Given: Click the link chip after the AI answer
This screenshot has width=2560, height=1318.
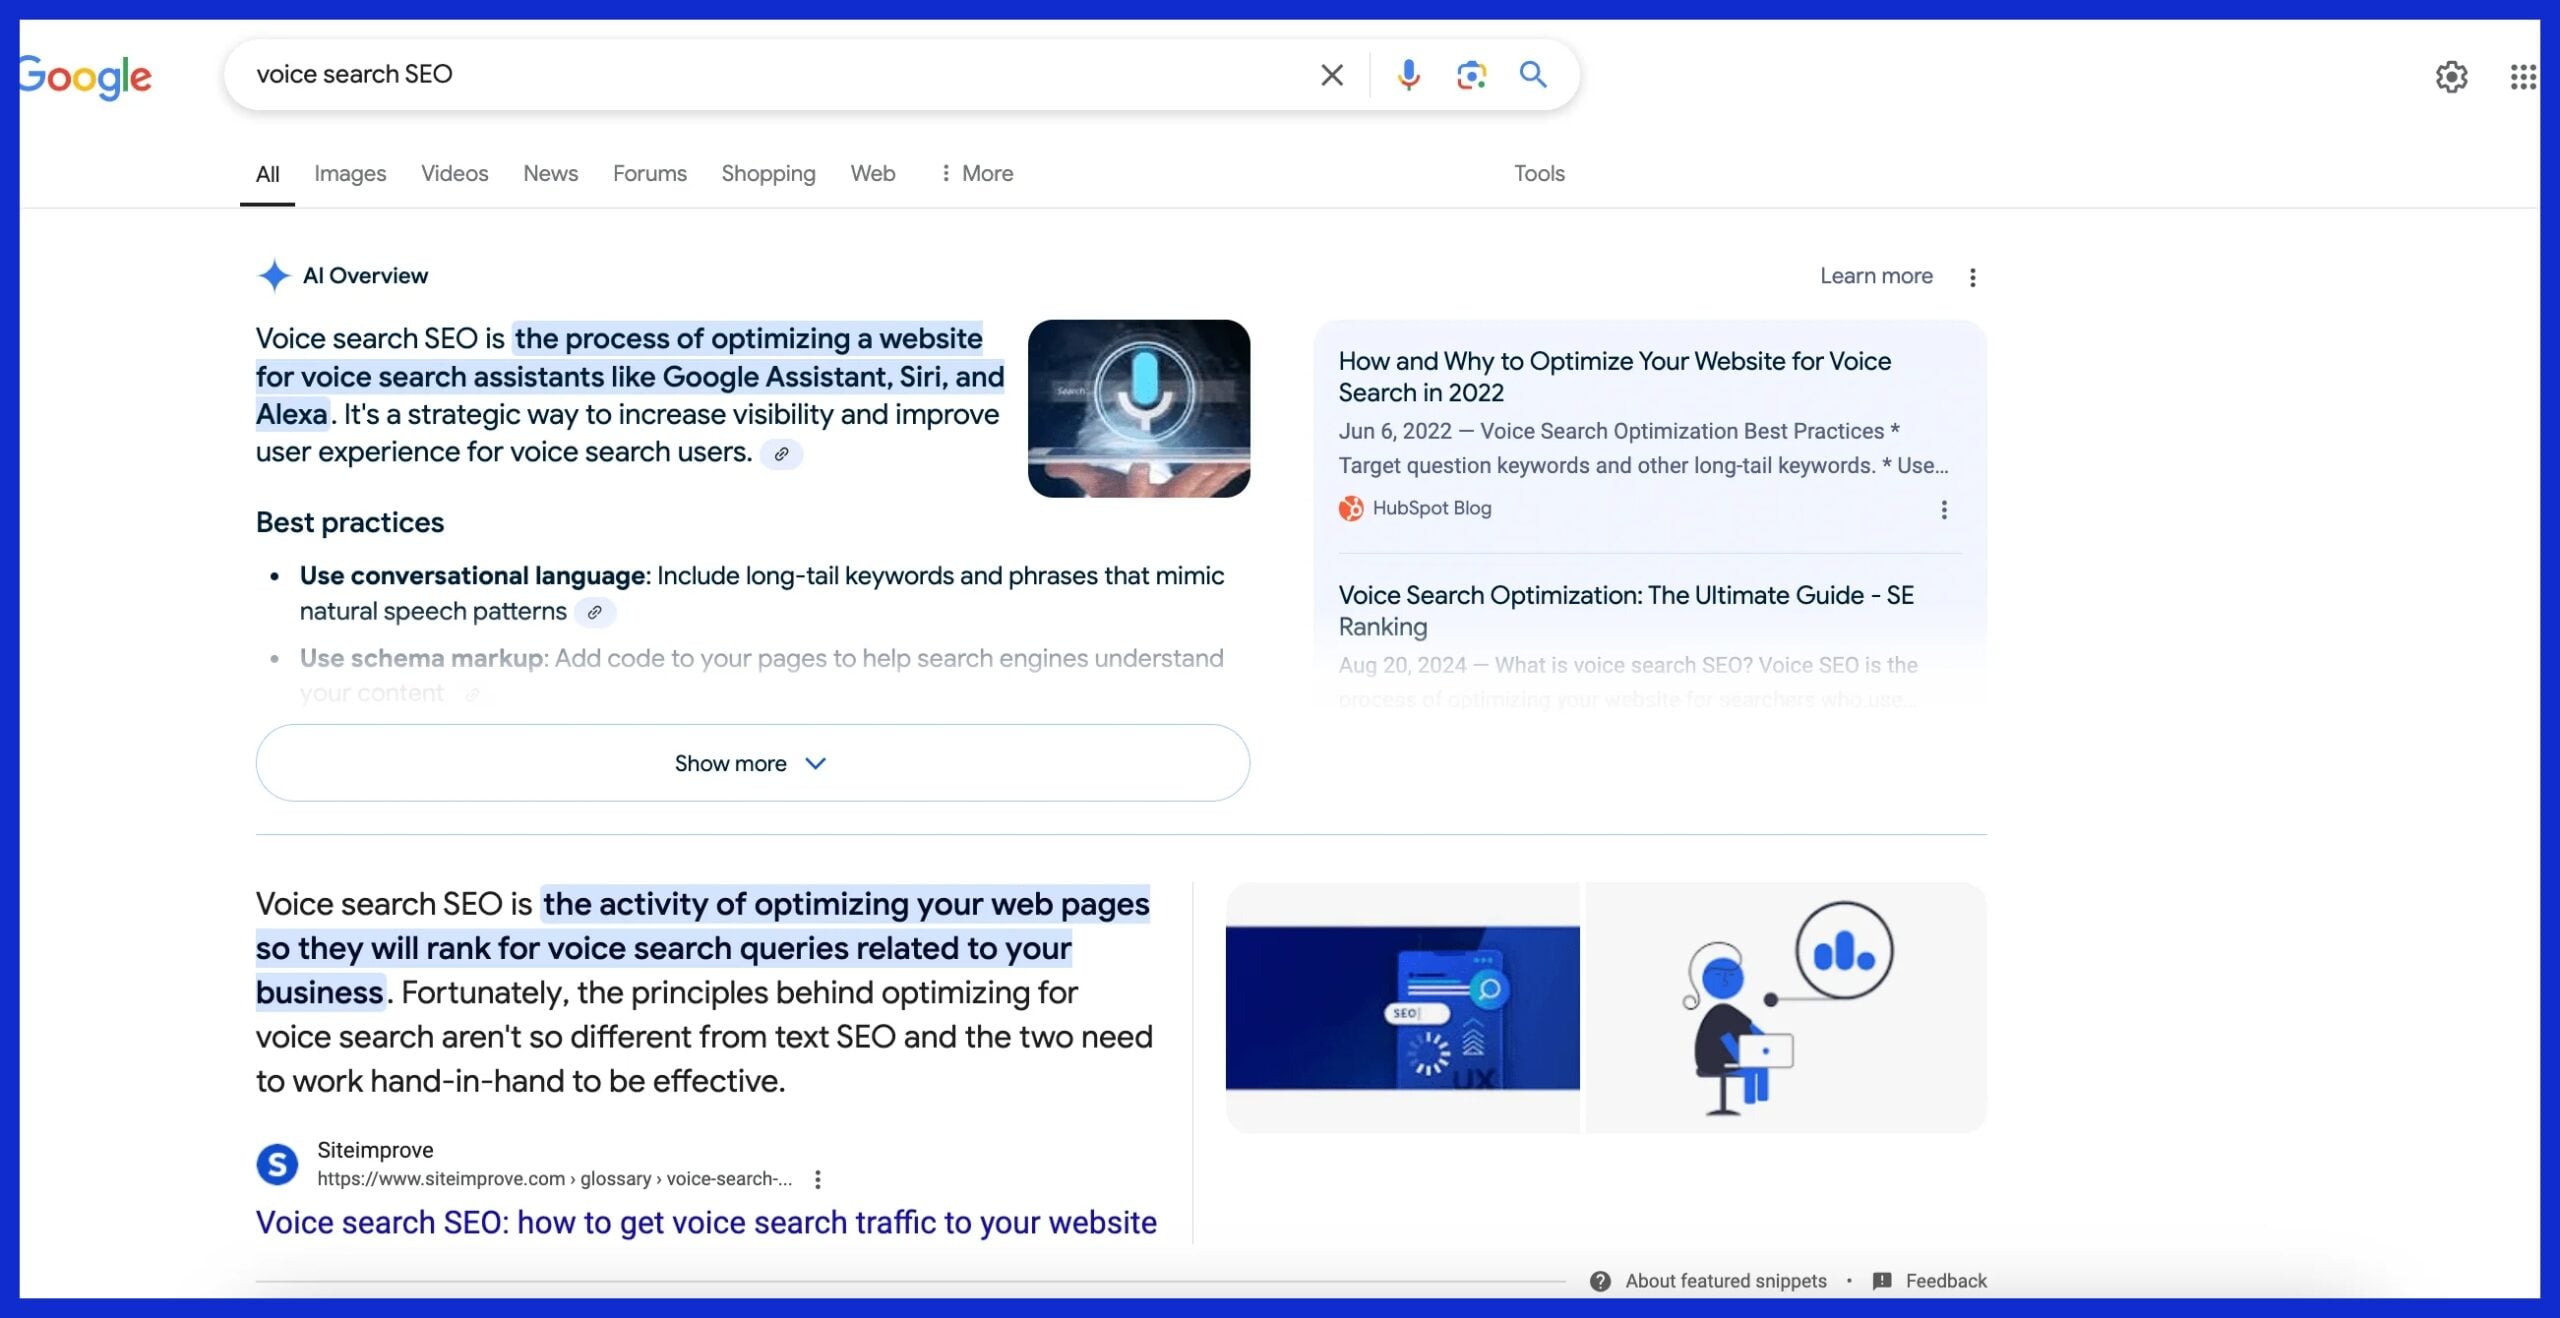Looking at the screenshot, I should pyautogui.click(x=783, y=455).
